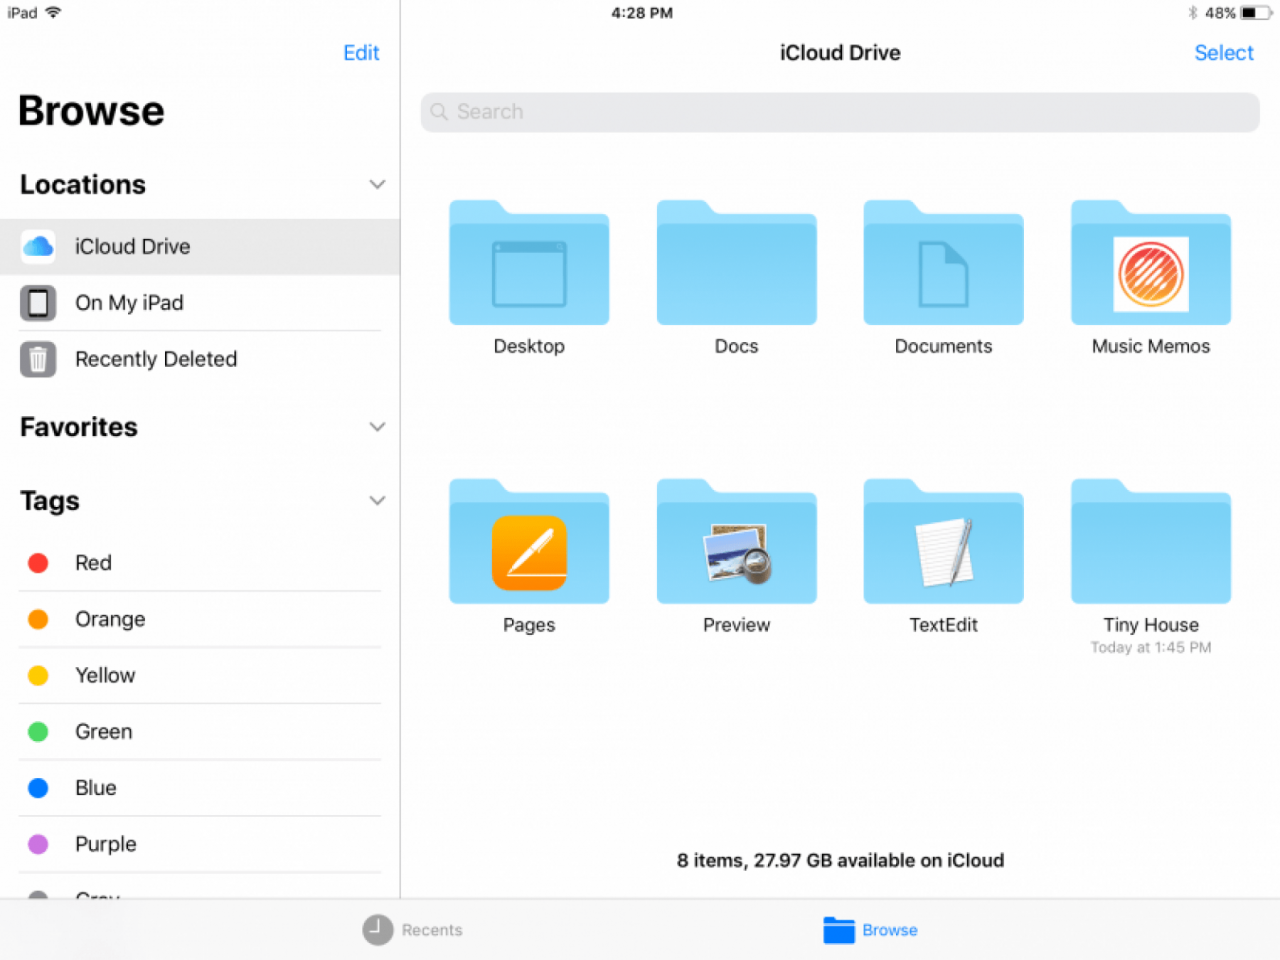Click the Pages folder name
Screen dimensions: 1280x960
pyautogui.click(x=529, y=626)
